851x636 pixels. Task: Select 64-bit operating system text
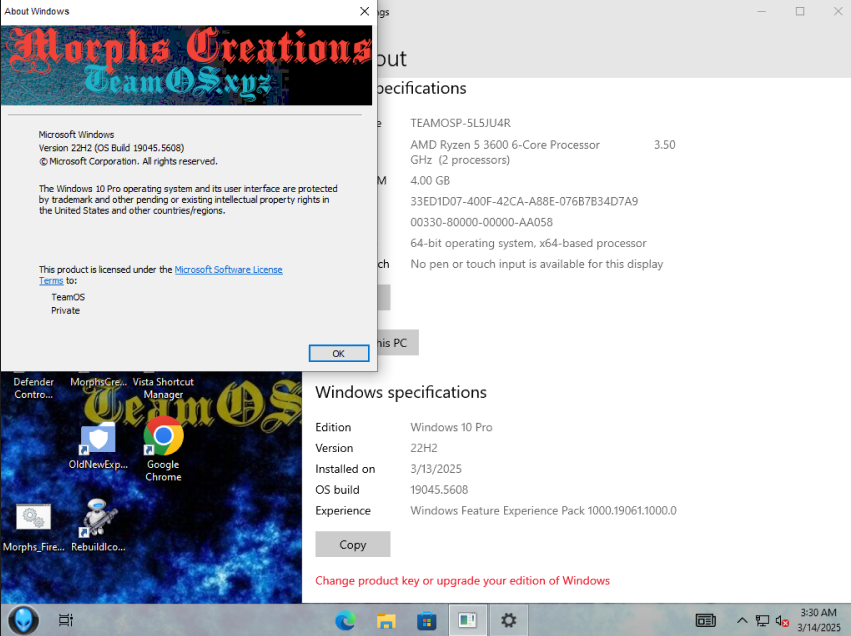528,243
